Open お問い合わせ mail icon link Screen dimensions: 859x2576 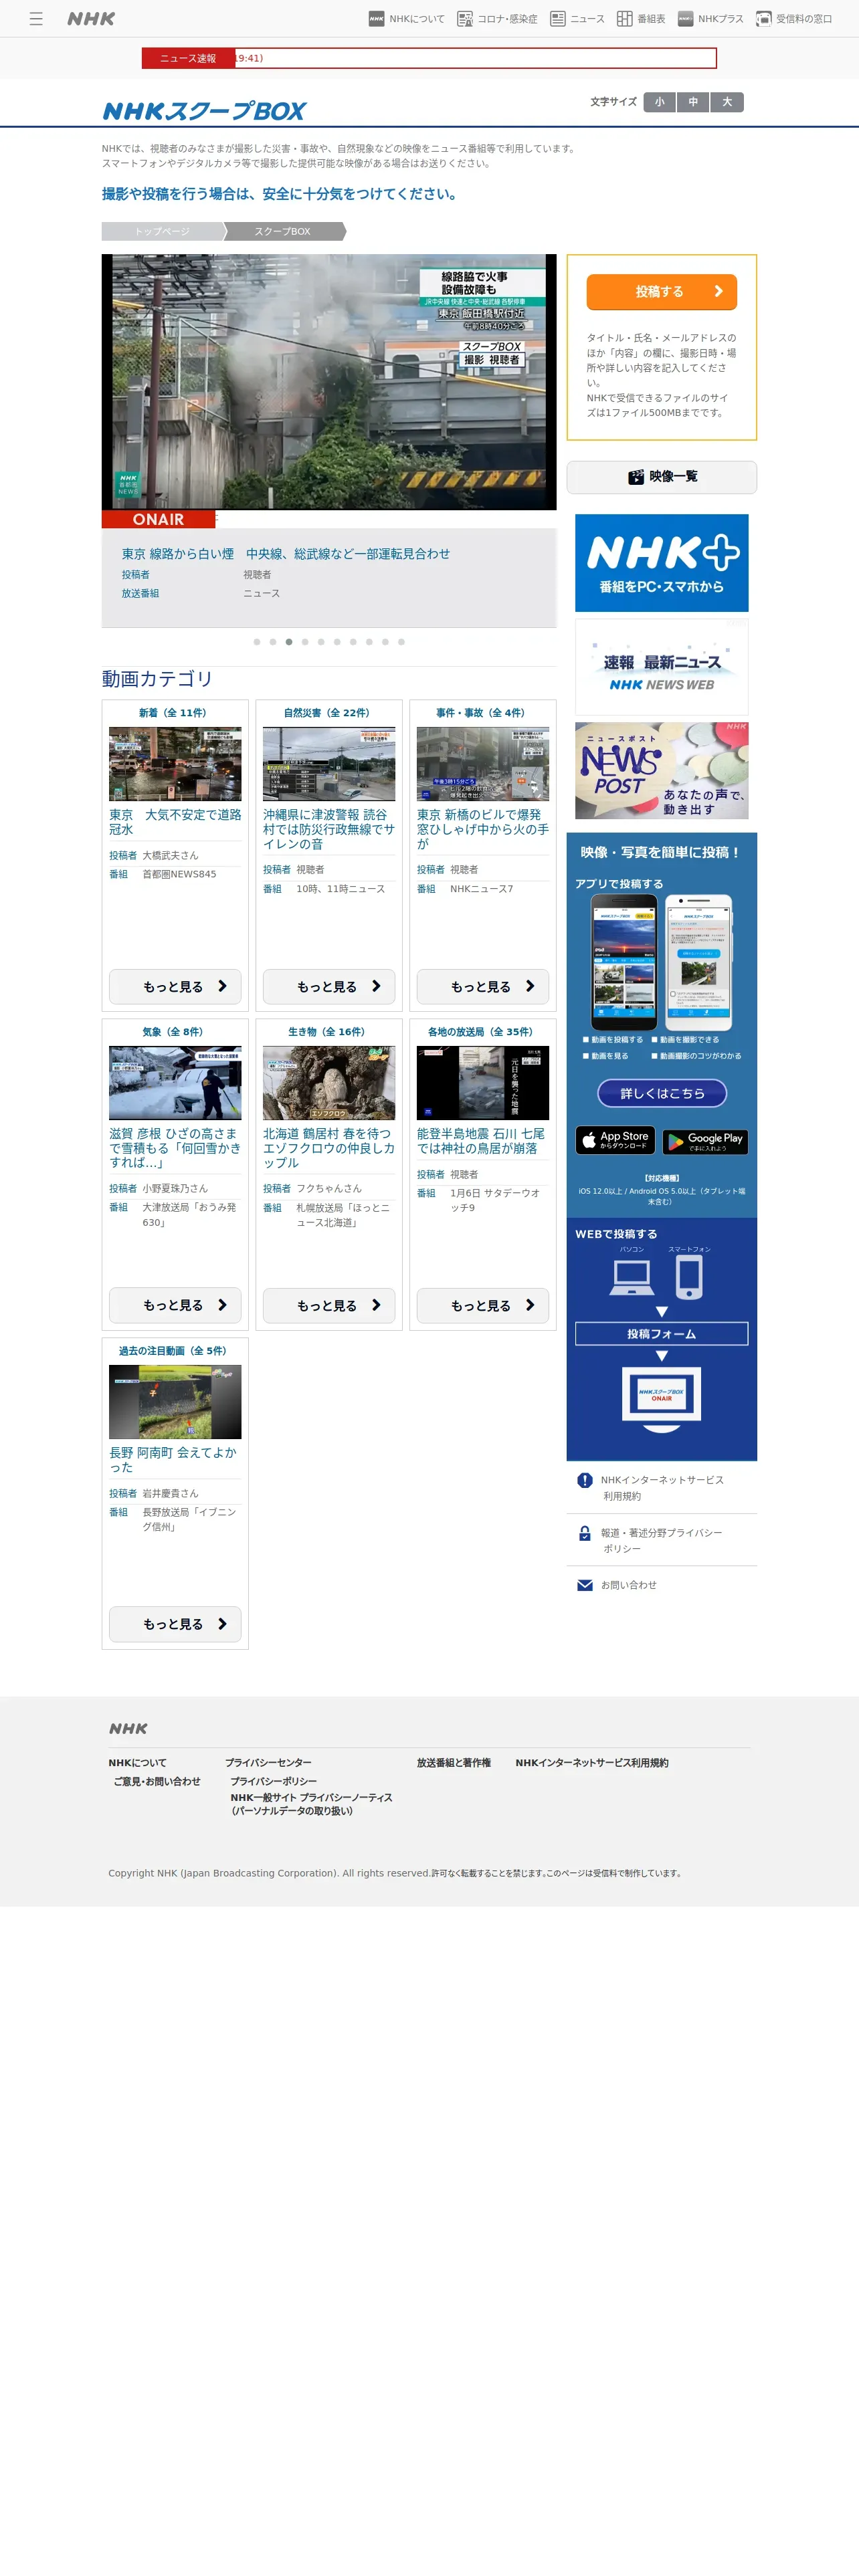(585, 1586)
